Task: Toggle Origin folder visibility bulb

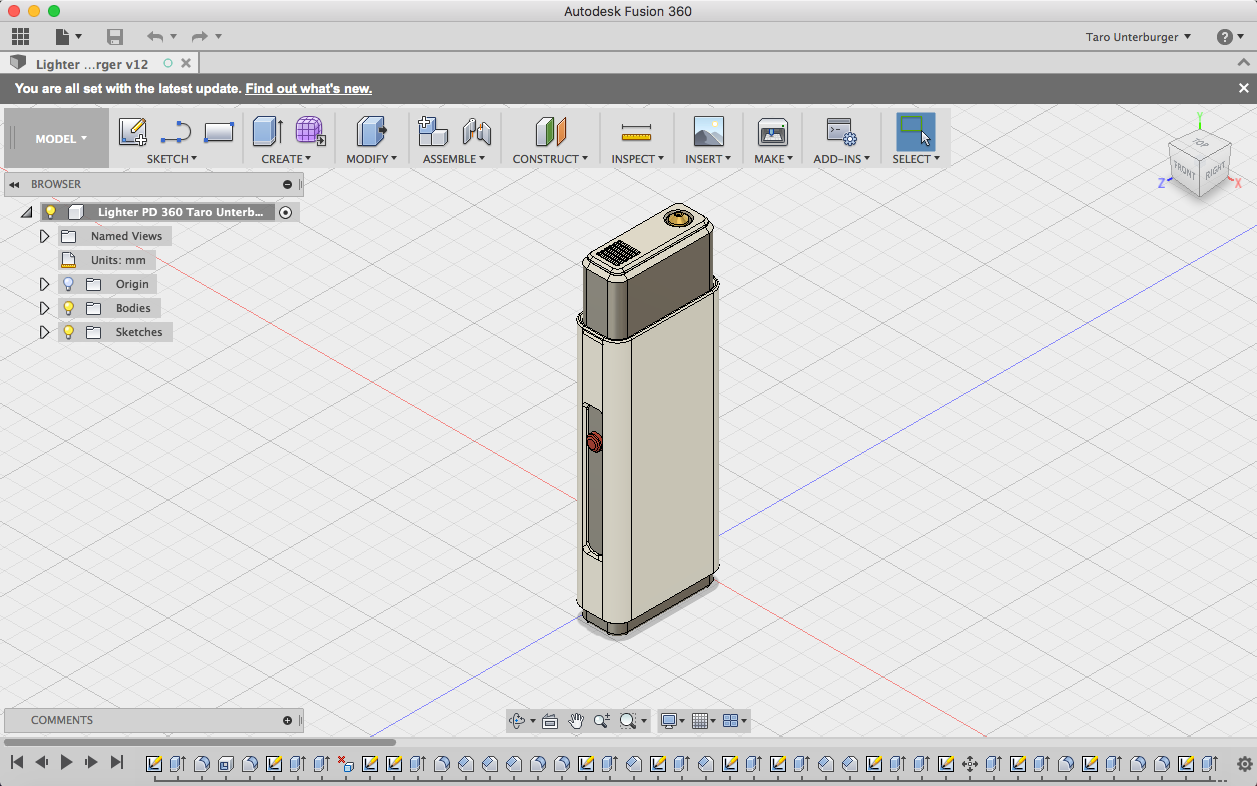Action: [x=69, y=284]
